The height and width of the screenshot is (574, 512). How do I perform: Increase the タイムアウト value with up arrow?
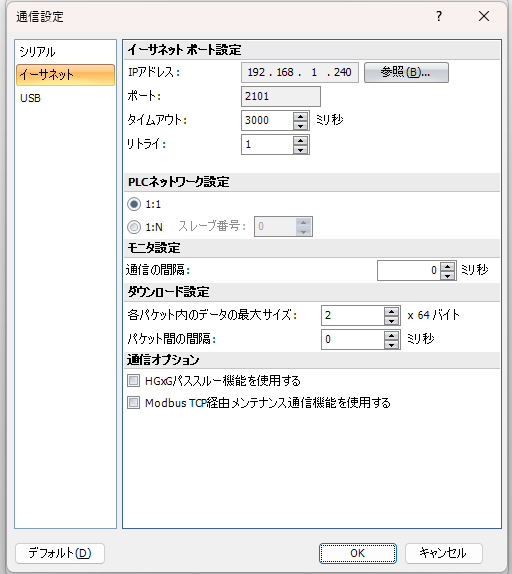pos(300,116)
